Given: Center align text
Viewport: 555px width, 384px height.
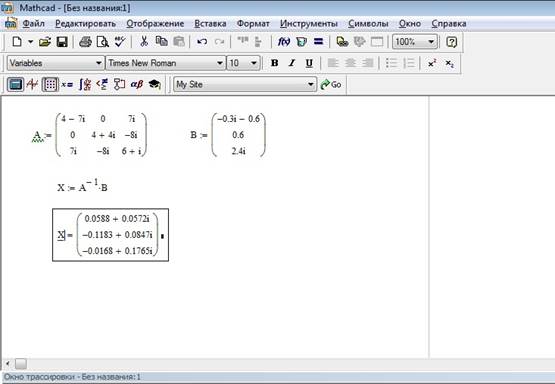Looking at the screenshot, I should point(350,63).
